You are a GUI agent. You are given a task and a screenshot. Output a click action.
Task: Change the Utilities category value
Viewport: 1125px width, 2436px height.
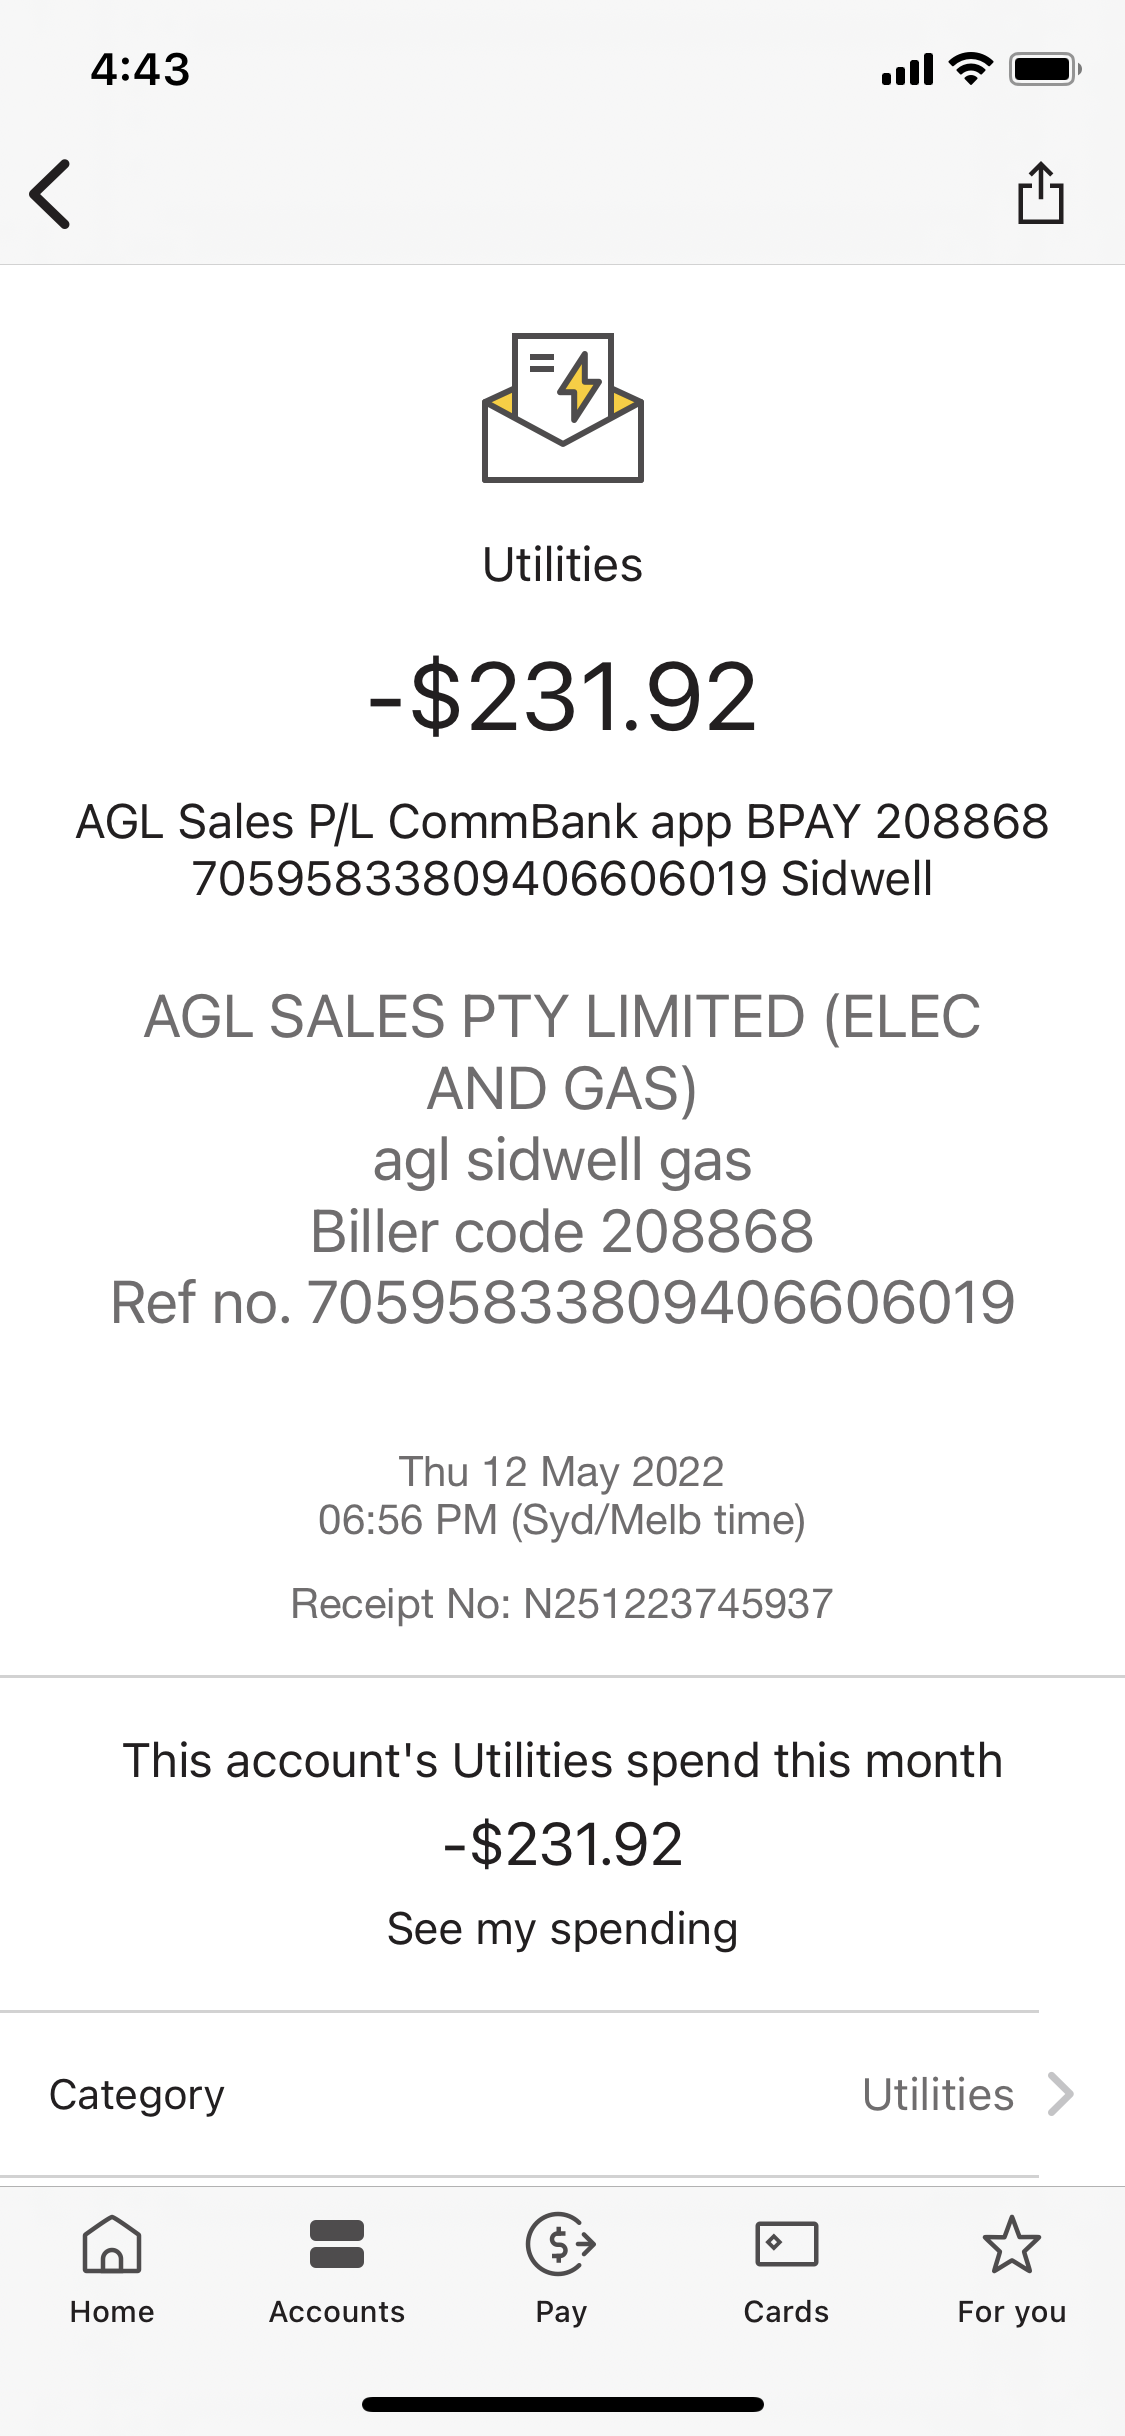coord(938,2094)
